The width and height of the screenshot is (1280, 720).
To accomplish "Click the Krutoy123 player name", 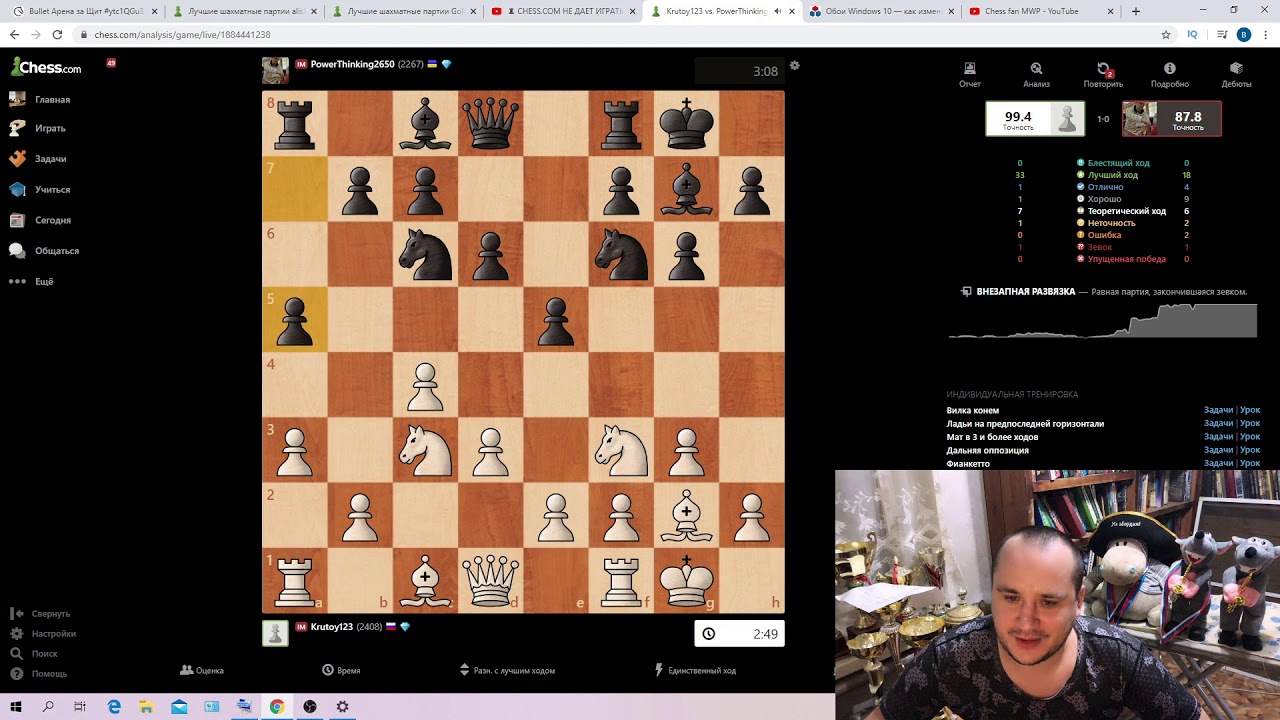I will tap(332, 627).
